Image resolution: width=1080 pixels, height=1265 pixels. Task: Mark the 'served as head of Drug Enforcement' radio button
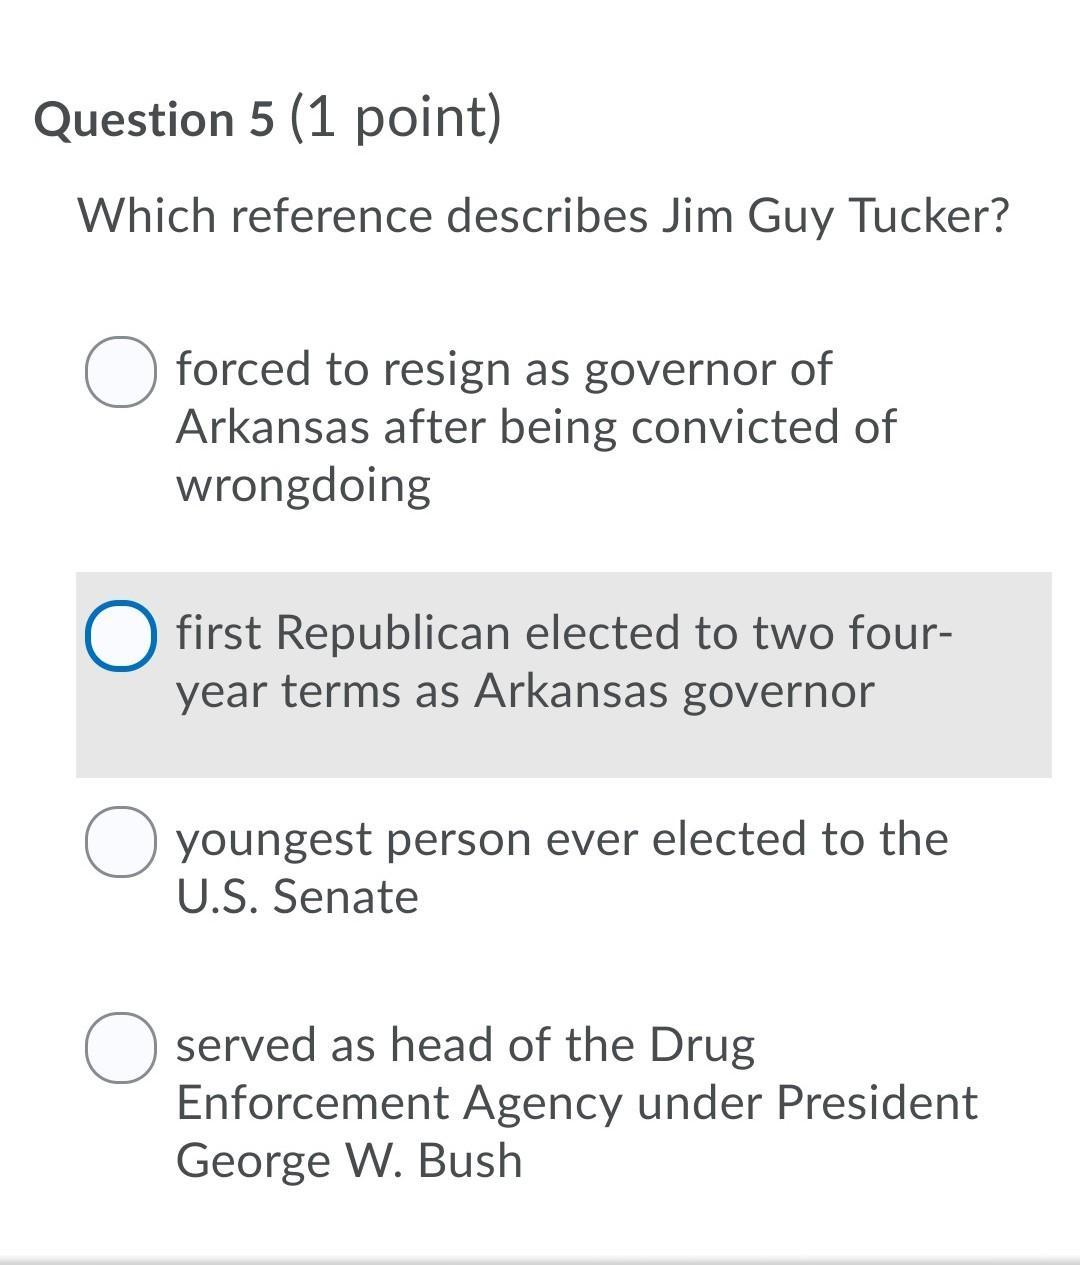[x=120, y=1047]
